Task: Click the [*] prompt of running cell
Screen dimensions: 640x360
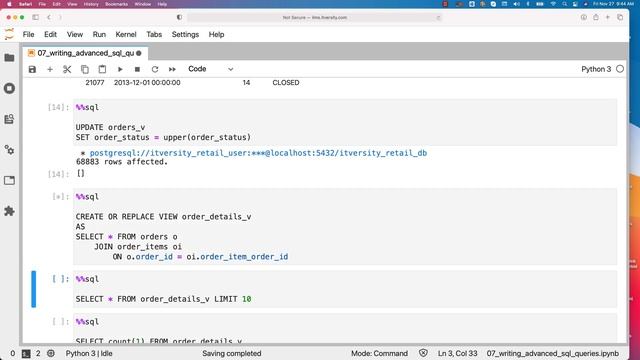Action: (x=60, y=197)
